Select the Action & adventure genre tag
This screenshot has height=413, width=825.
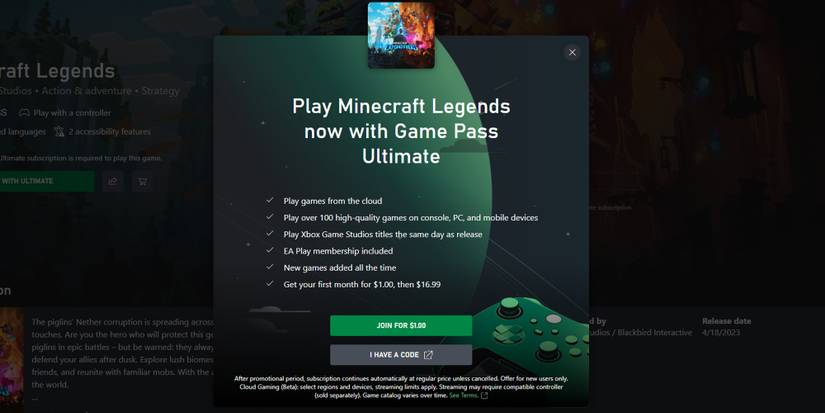click(87, 91)
